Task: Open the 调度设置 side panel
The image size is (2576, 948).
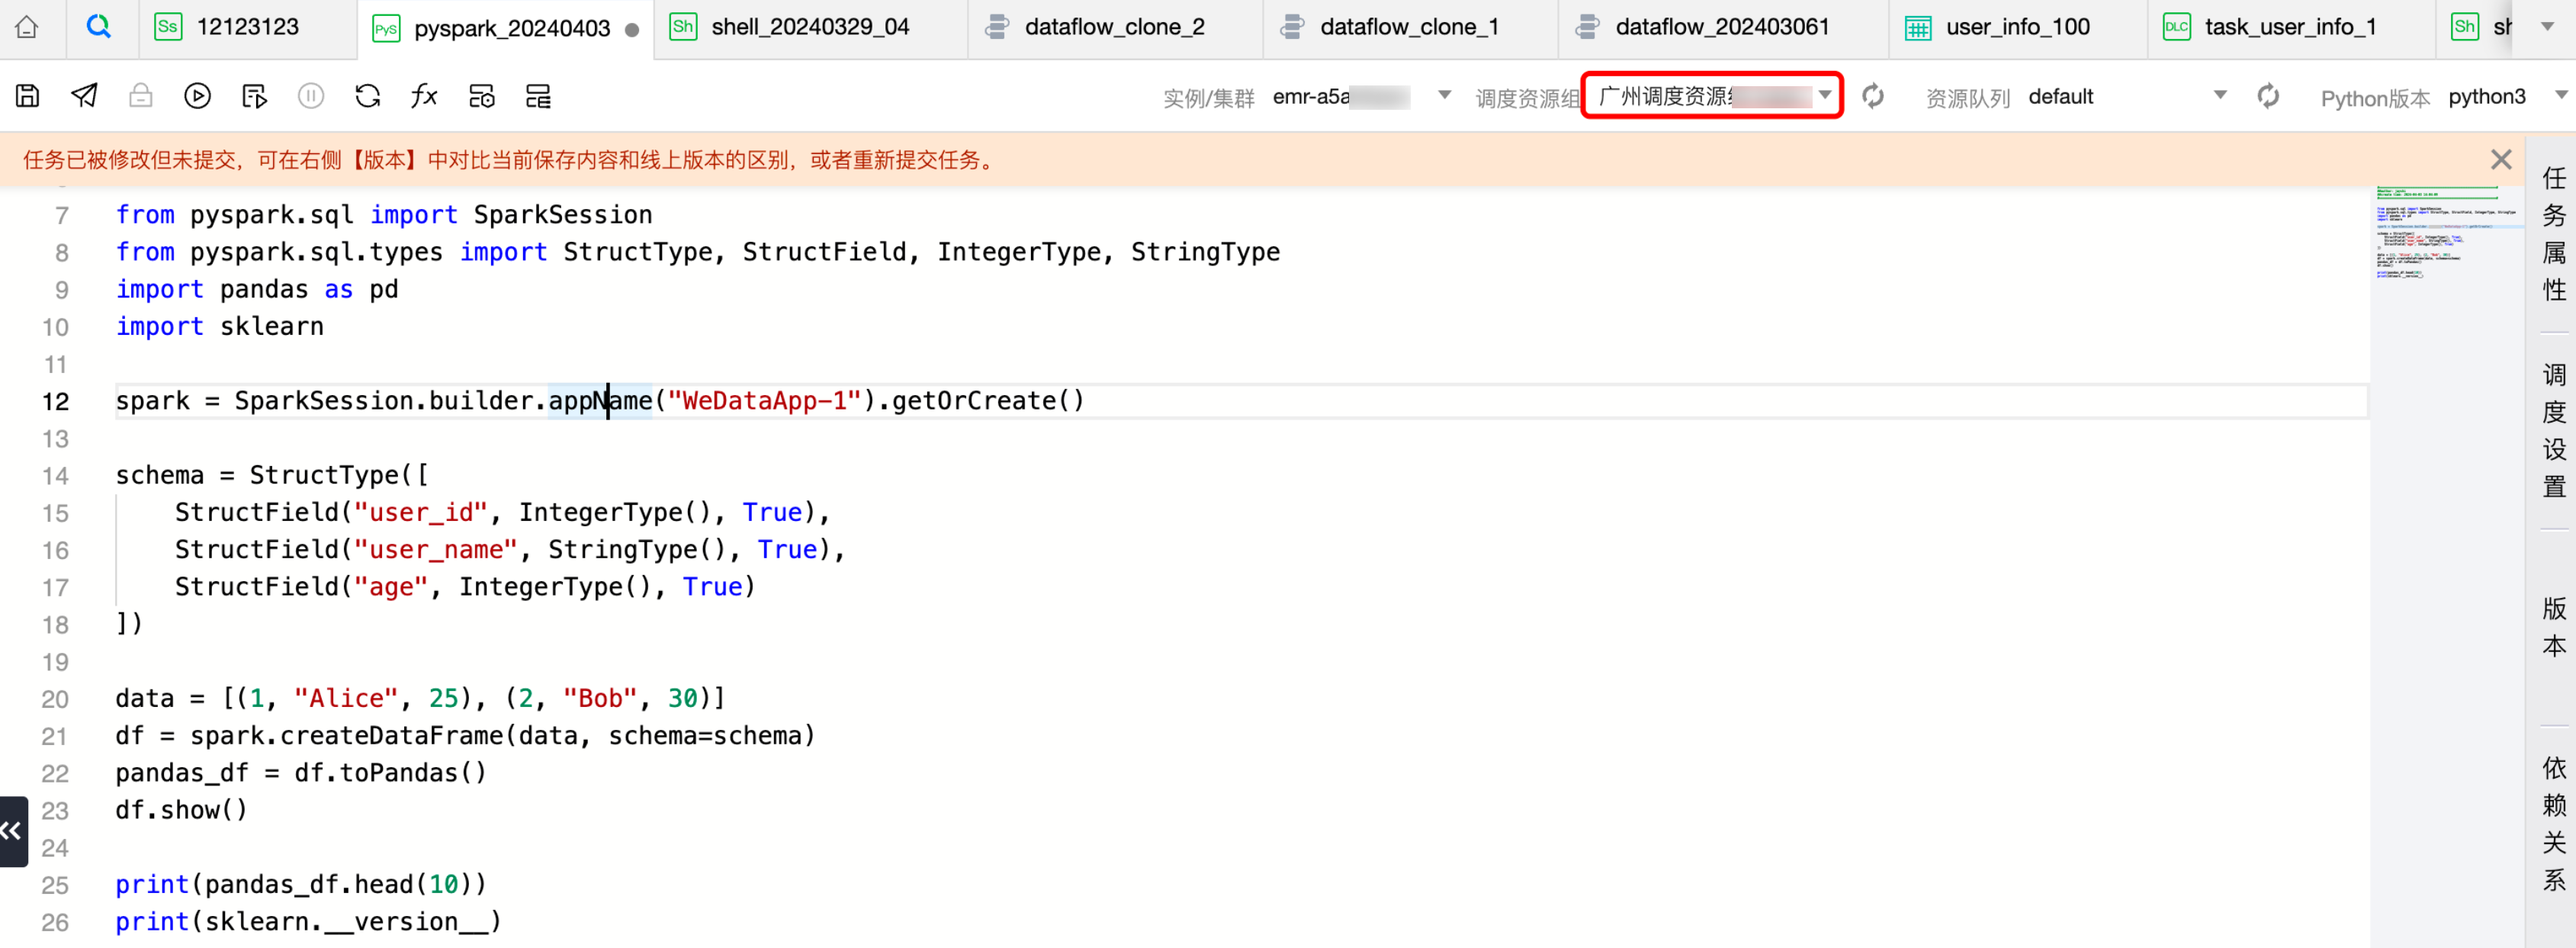Action: (2553, 431)
